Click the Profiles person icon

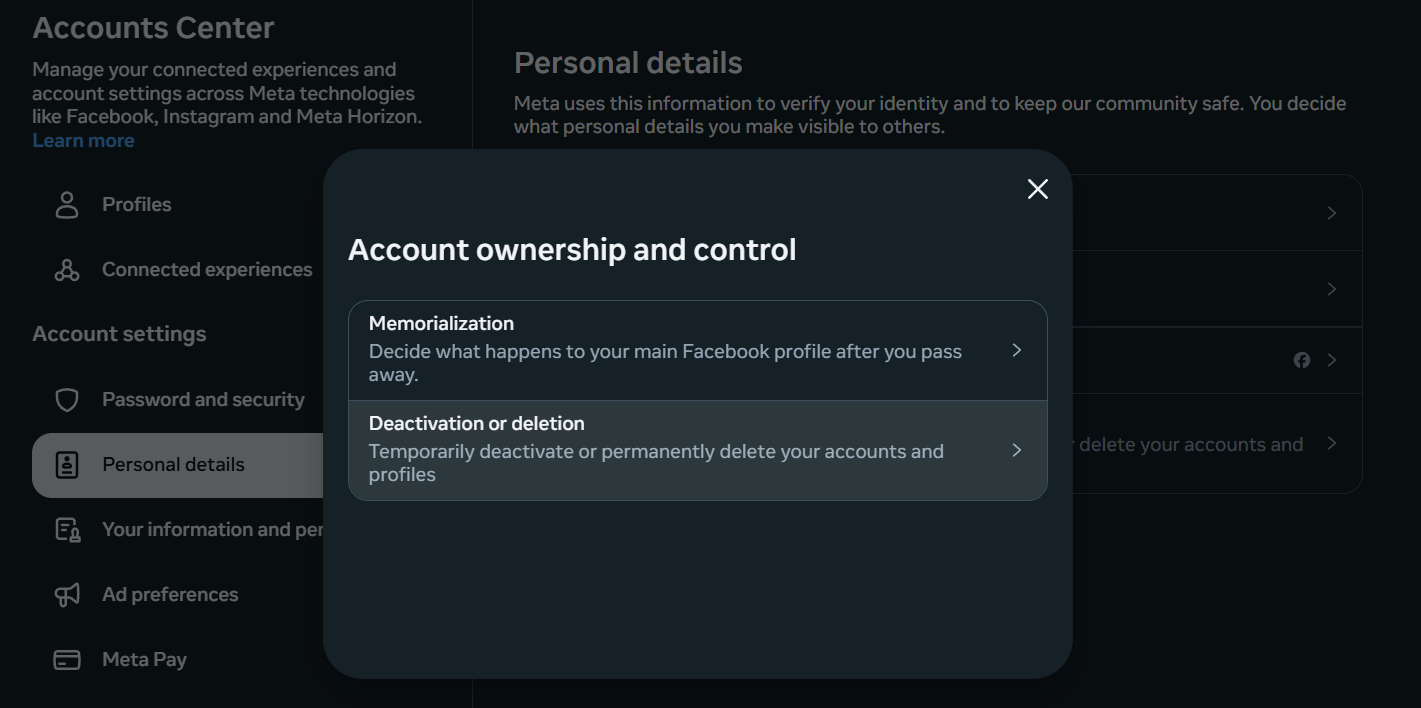pos(67,205)
